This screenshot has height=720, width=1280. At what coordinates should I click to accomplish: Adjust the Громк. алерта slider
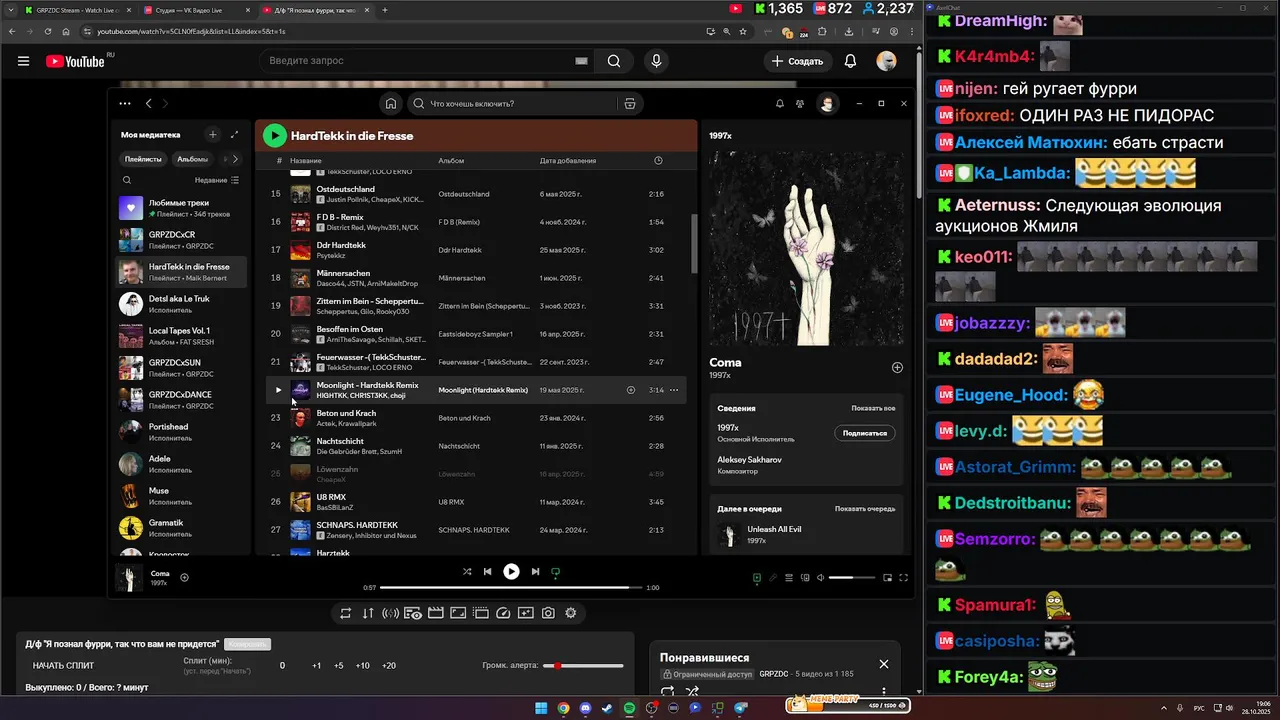[x=583, y=665]
